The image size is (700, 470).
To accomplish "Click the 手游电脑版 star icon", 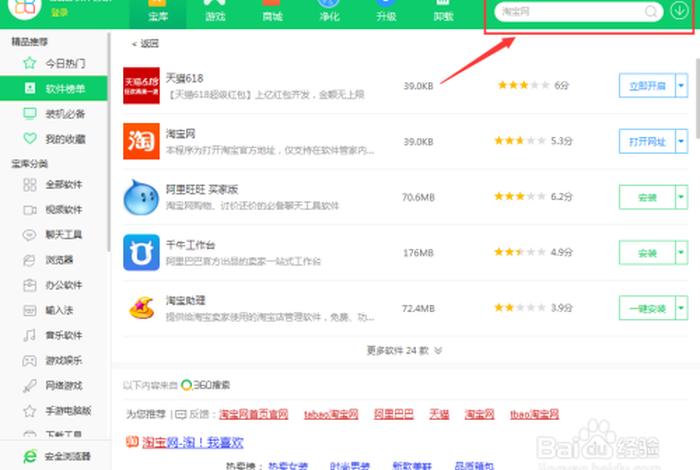I will tap(29, 411).
